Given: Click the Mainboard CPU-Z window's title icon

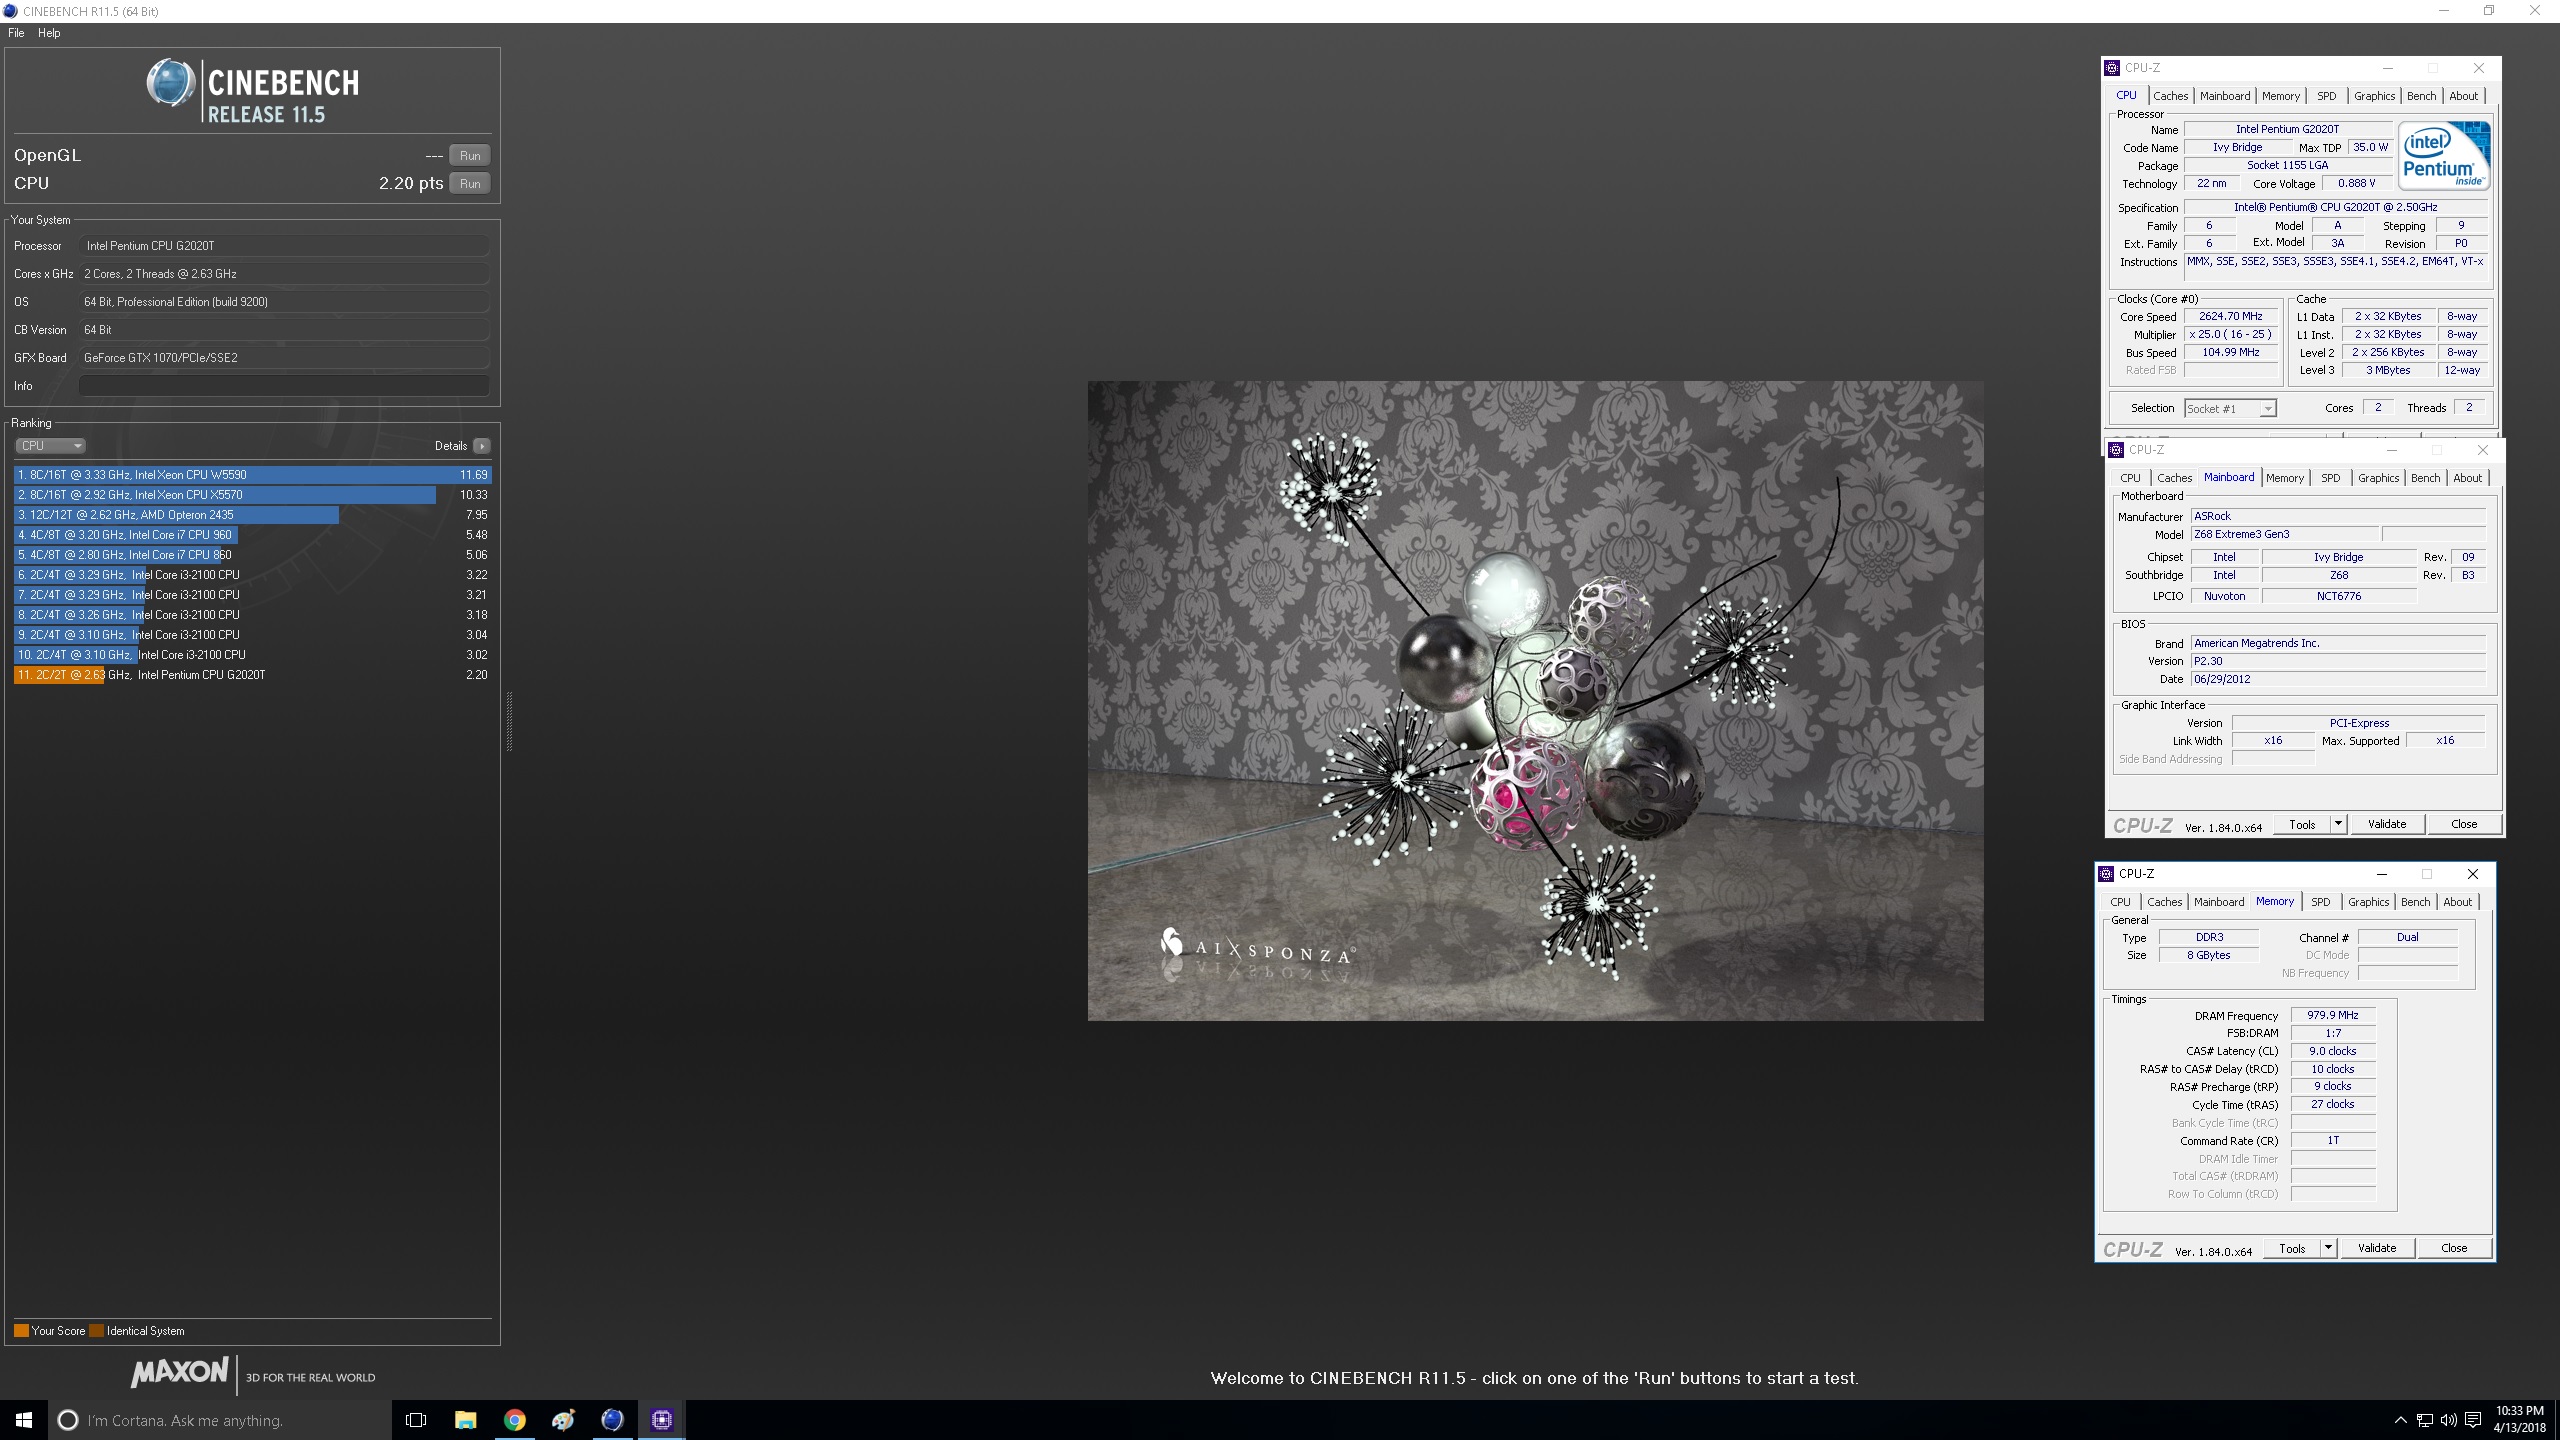Looking at the screenshot, I should pyautogui.click(x=2116, y=450).
